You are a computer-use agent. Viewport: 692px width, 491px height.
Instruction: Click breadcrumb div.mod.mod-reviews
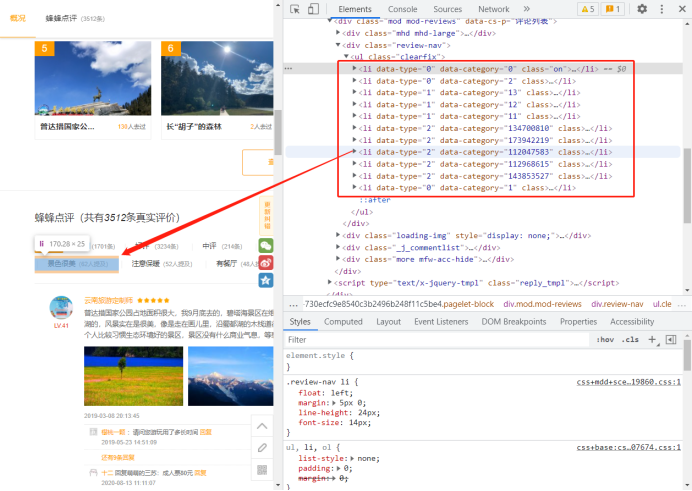click(x=542, y=304)
